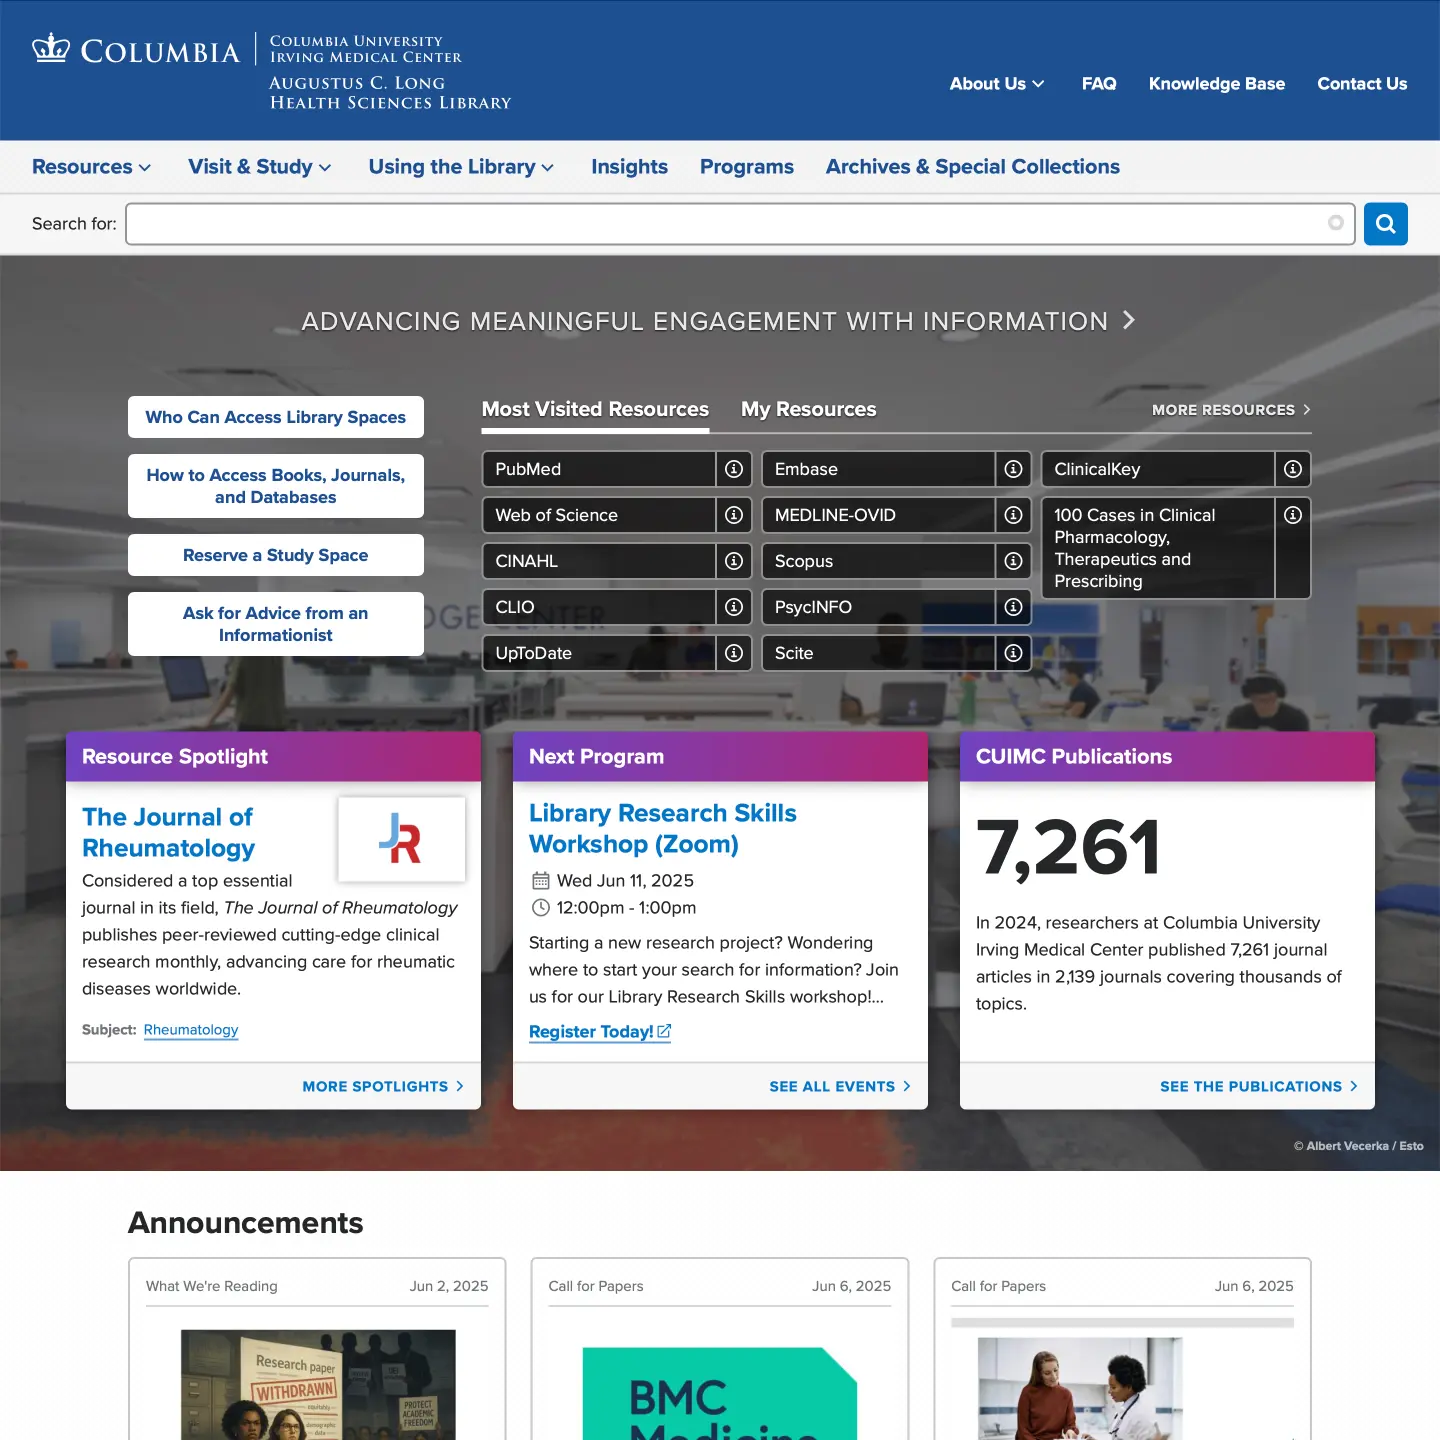
Task: Open Archives & Special Collections
Action: 972,167
